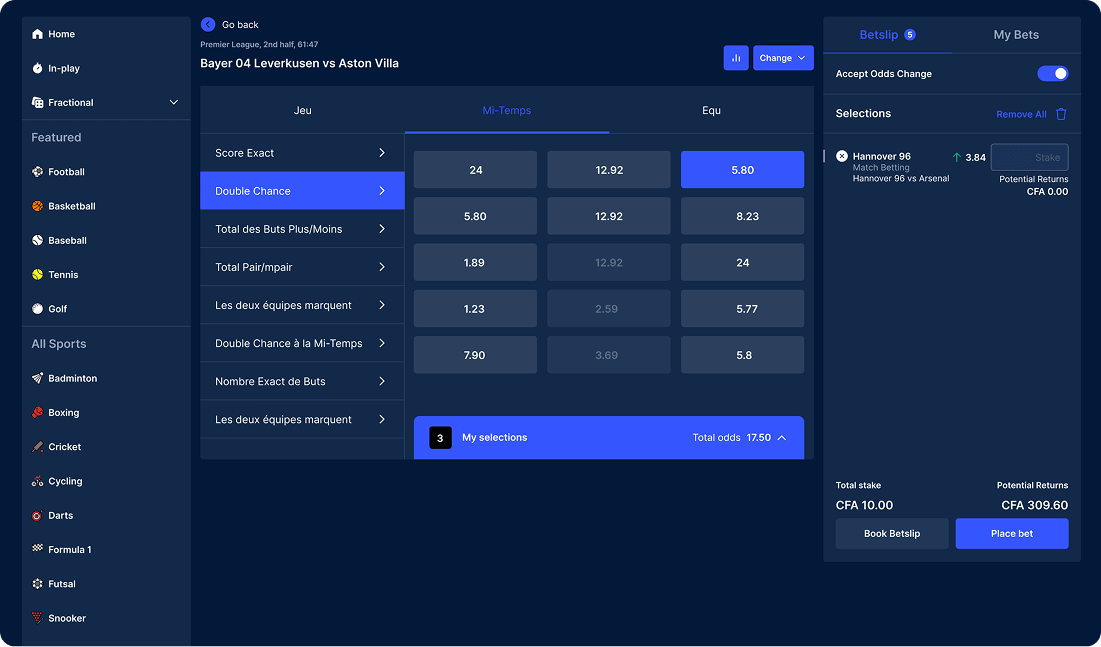Click the trash icon beside Remove All

1061,114
